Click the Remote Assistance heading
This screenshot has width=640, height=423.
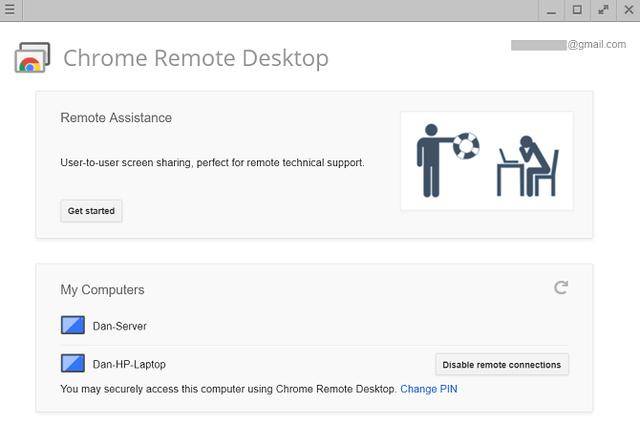click(x=116, y=118)
